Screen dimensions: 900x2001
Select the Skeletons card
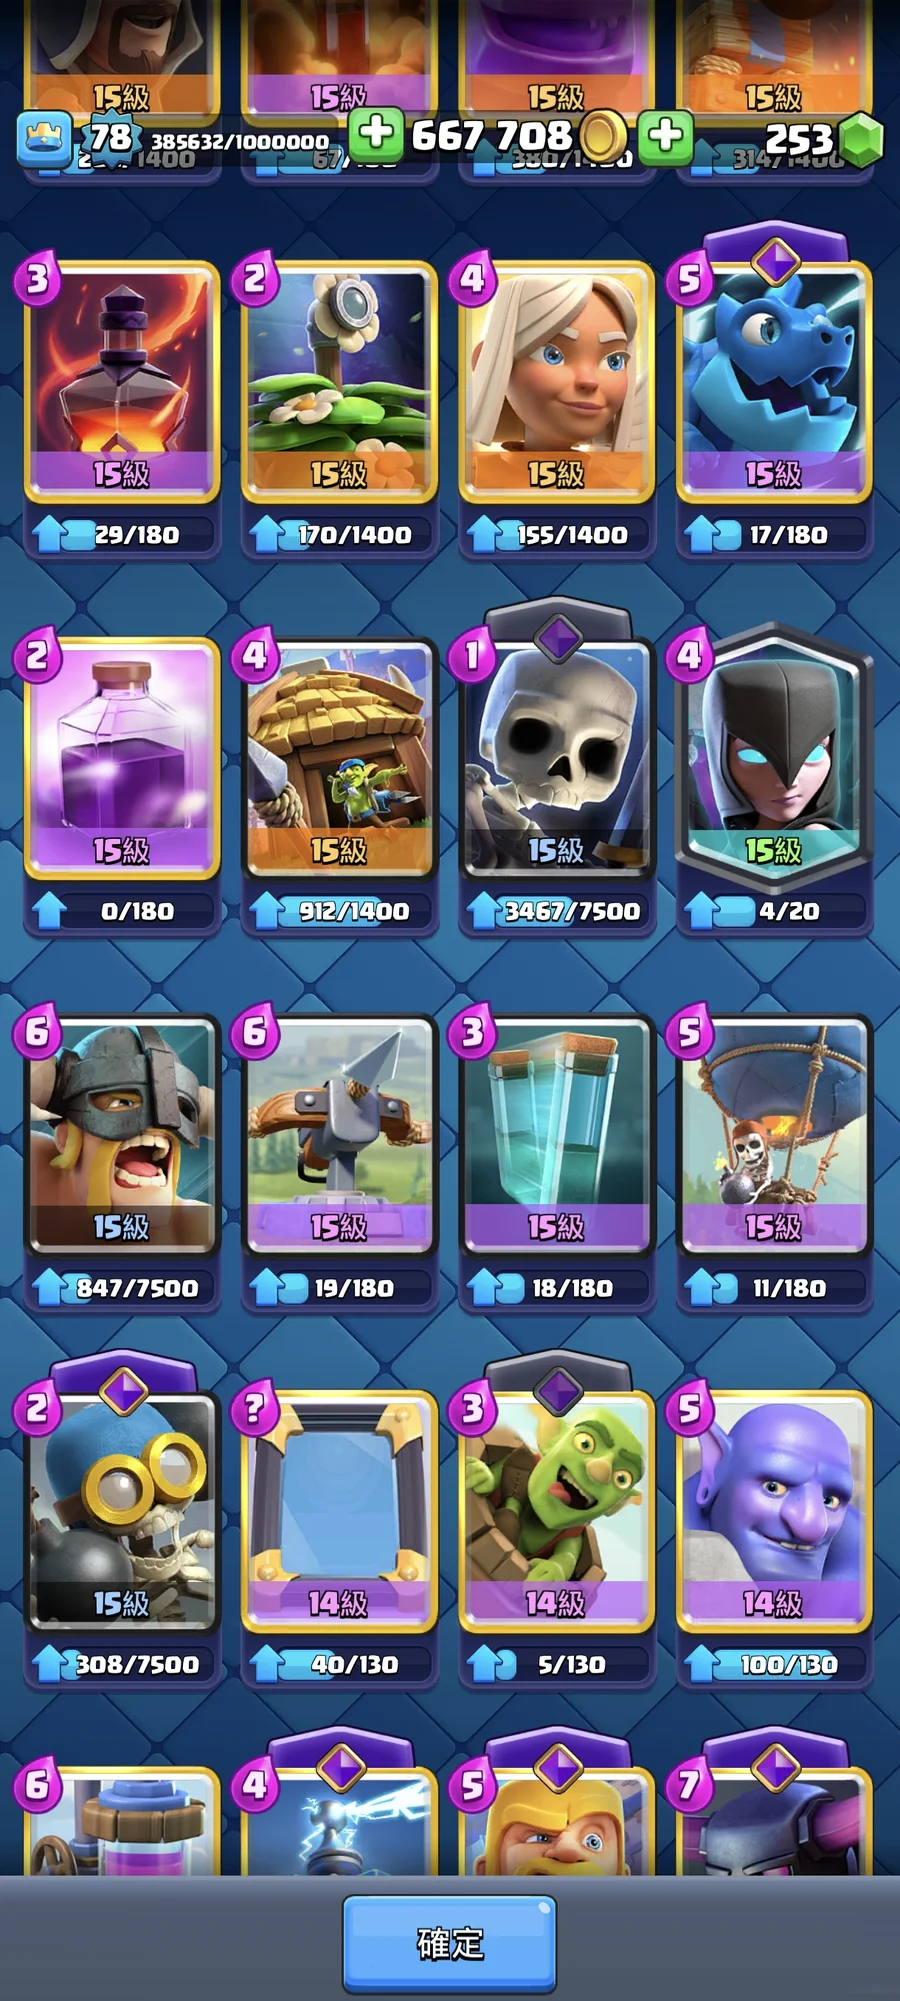pos(557,757)
